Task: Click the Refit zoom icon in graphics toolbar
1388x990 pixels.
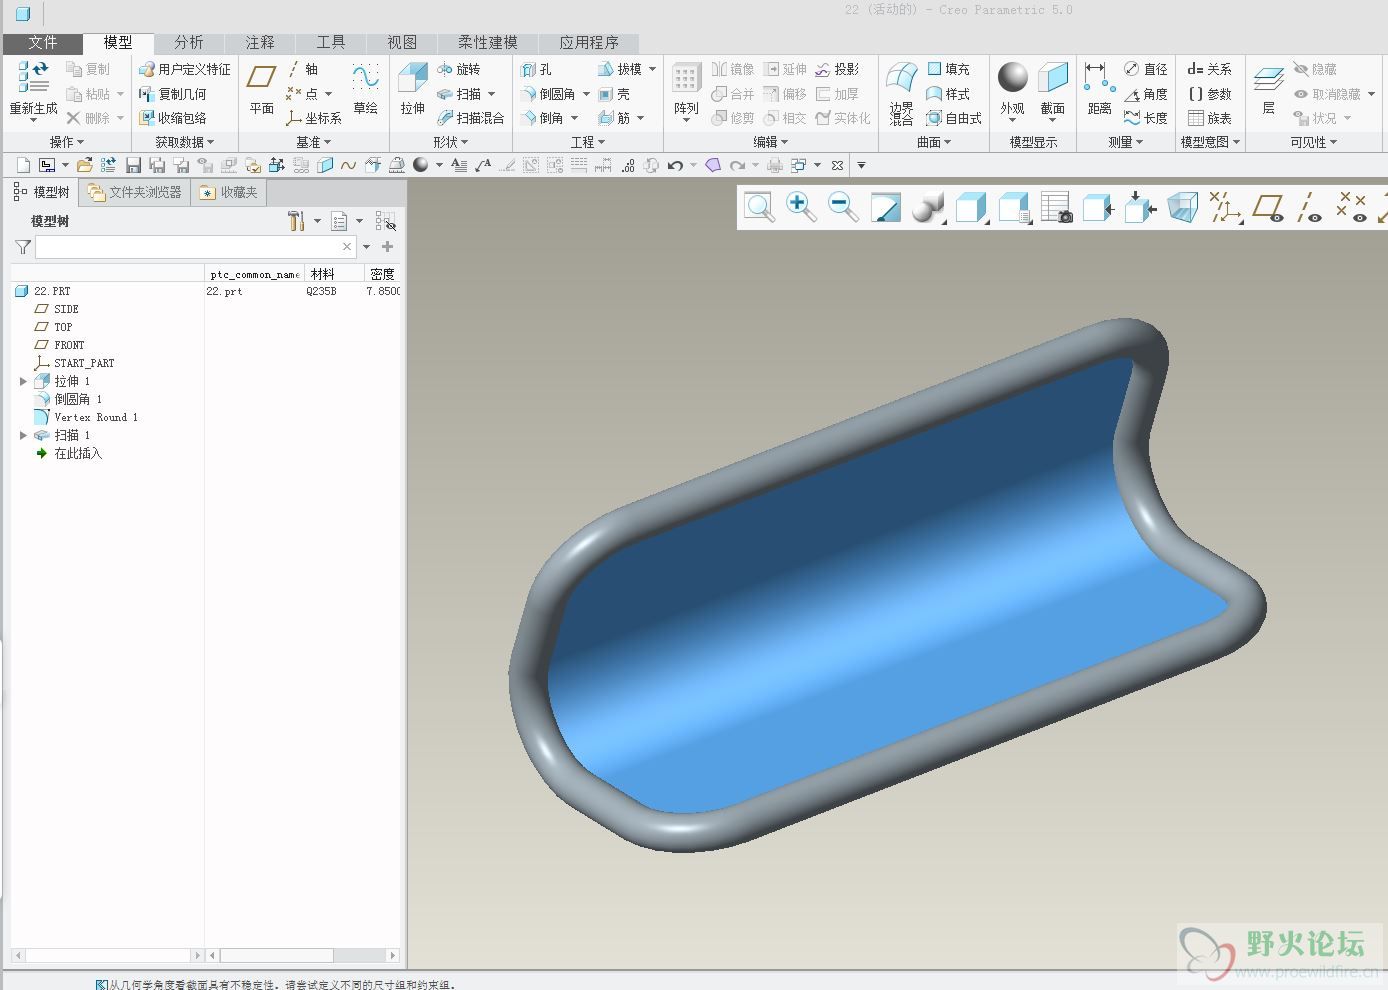Action: pyautogui.click(x=759, y=207)
